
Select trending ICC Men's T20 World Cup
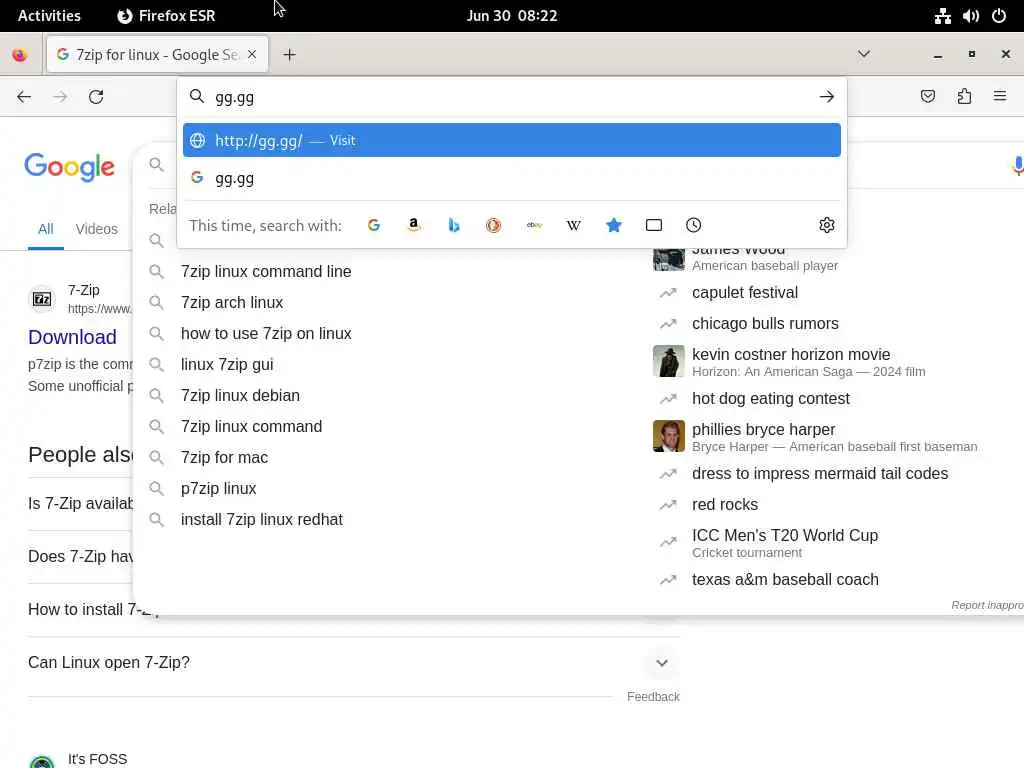point(785,536)
